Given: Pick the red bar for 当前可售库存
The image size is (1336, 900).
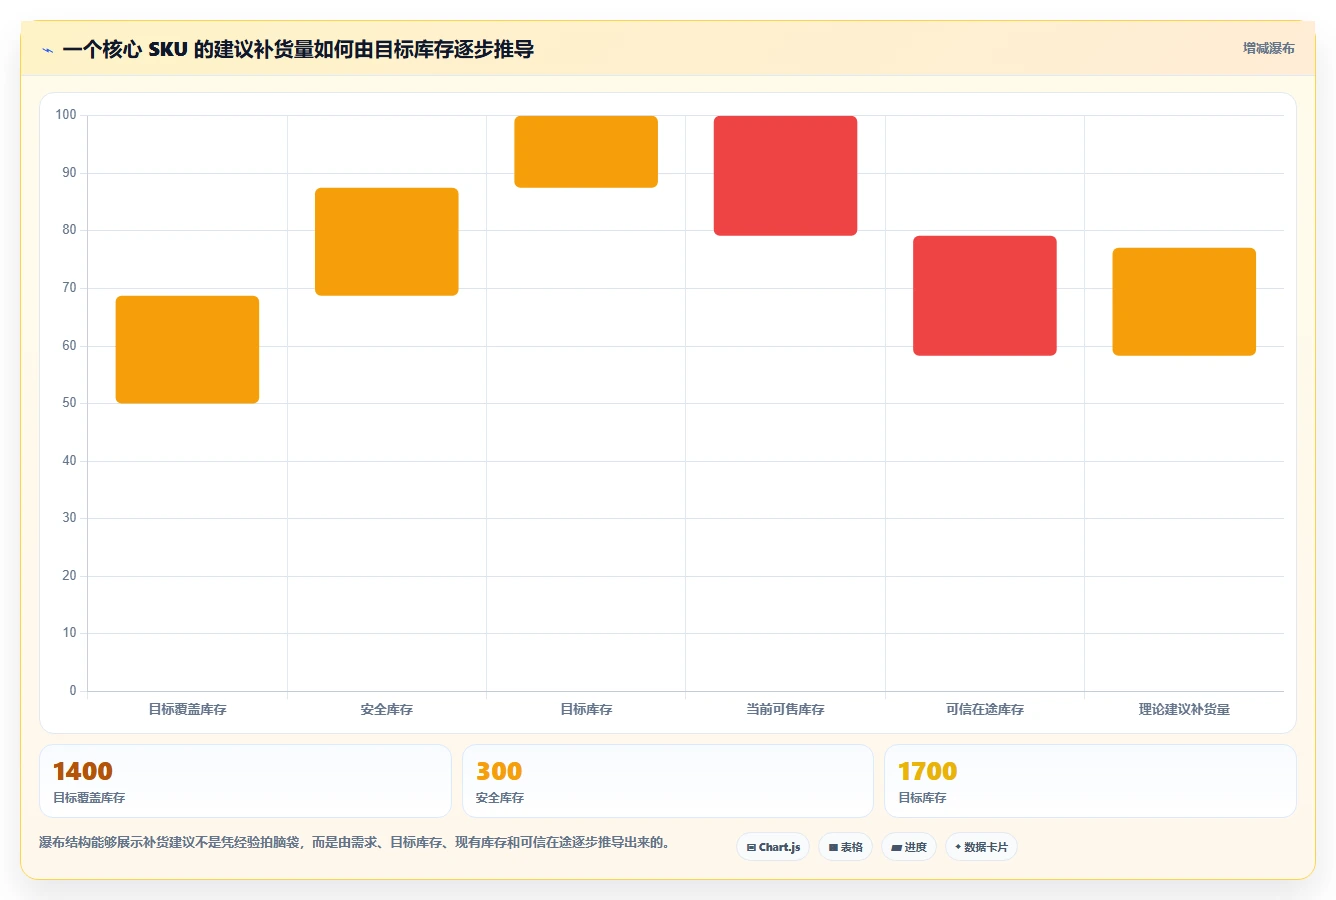Looking at the screenshot, I should point(785,176).
